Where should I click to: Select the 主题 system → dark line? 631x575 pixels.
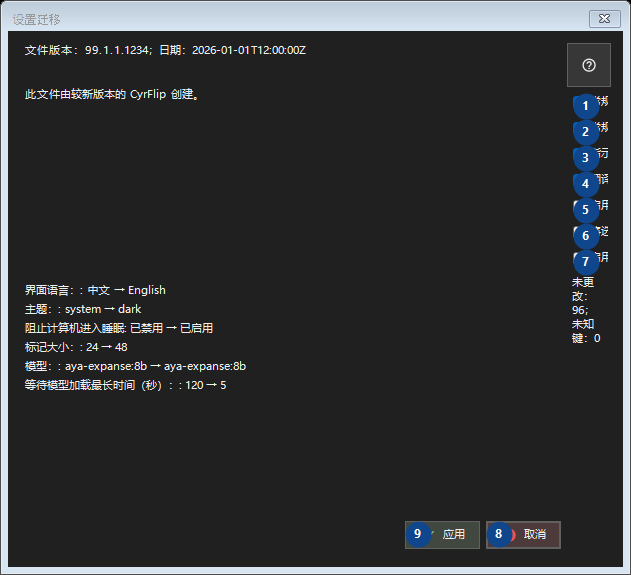83,309
